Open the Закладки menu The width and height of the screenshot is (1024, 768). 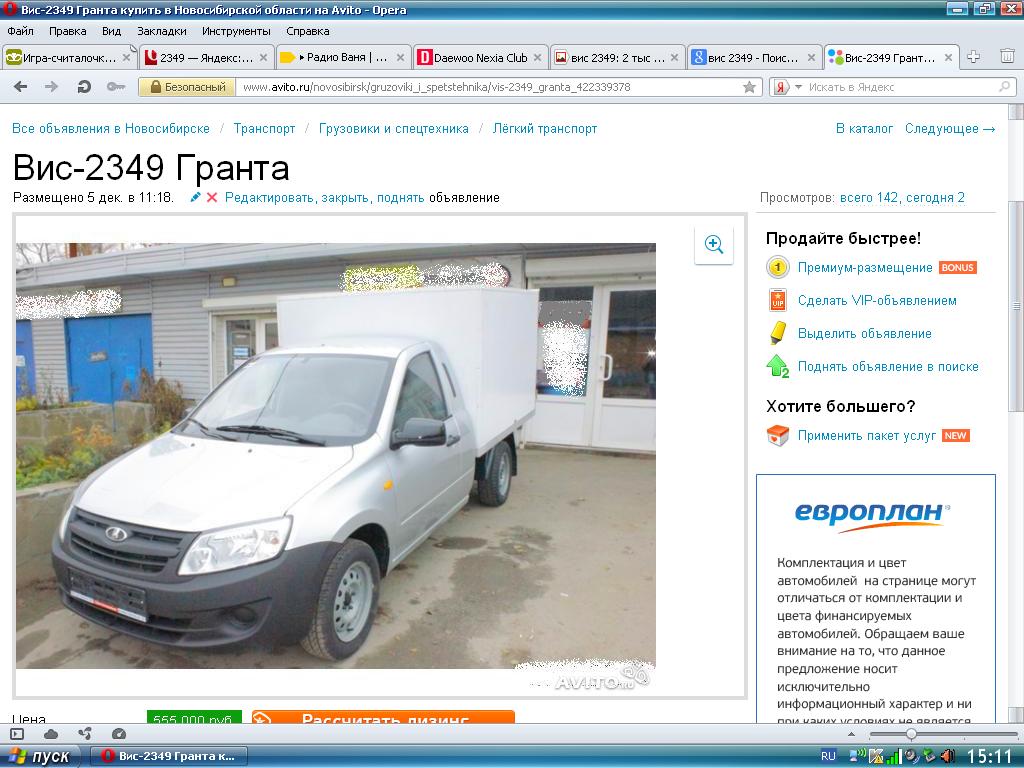(161, 31)
